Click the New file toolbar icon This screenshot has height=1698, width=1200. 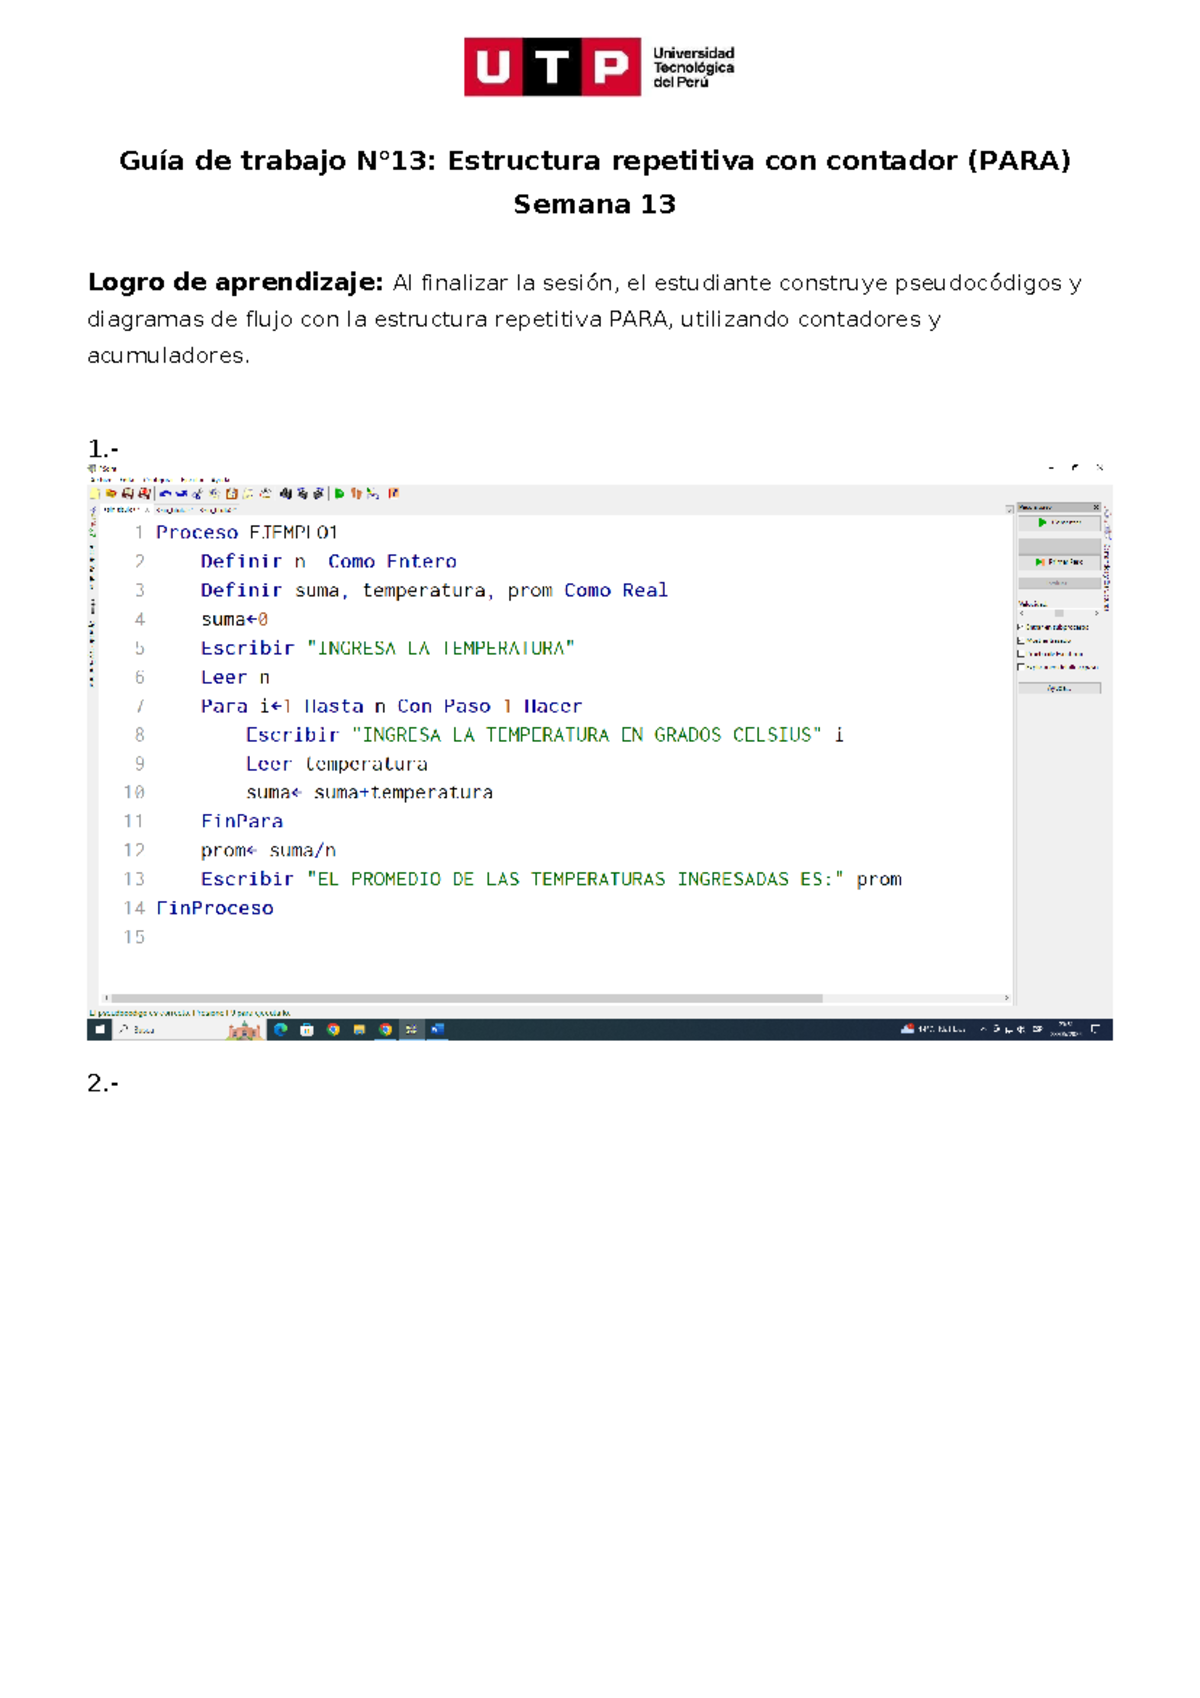pos(96,493)
